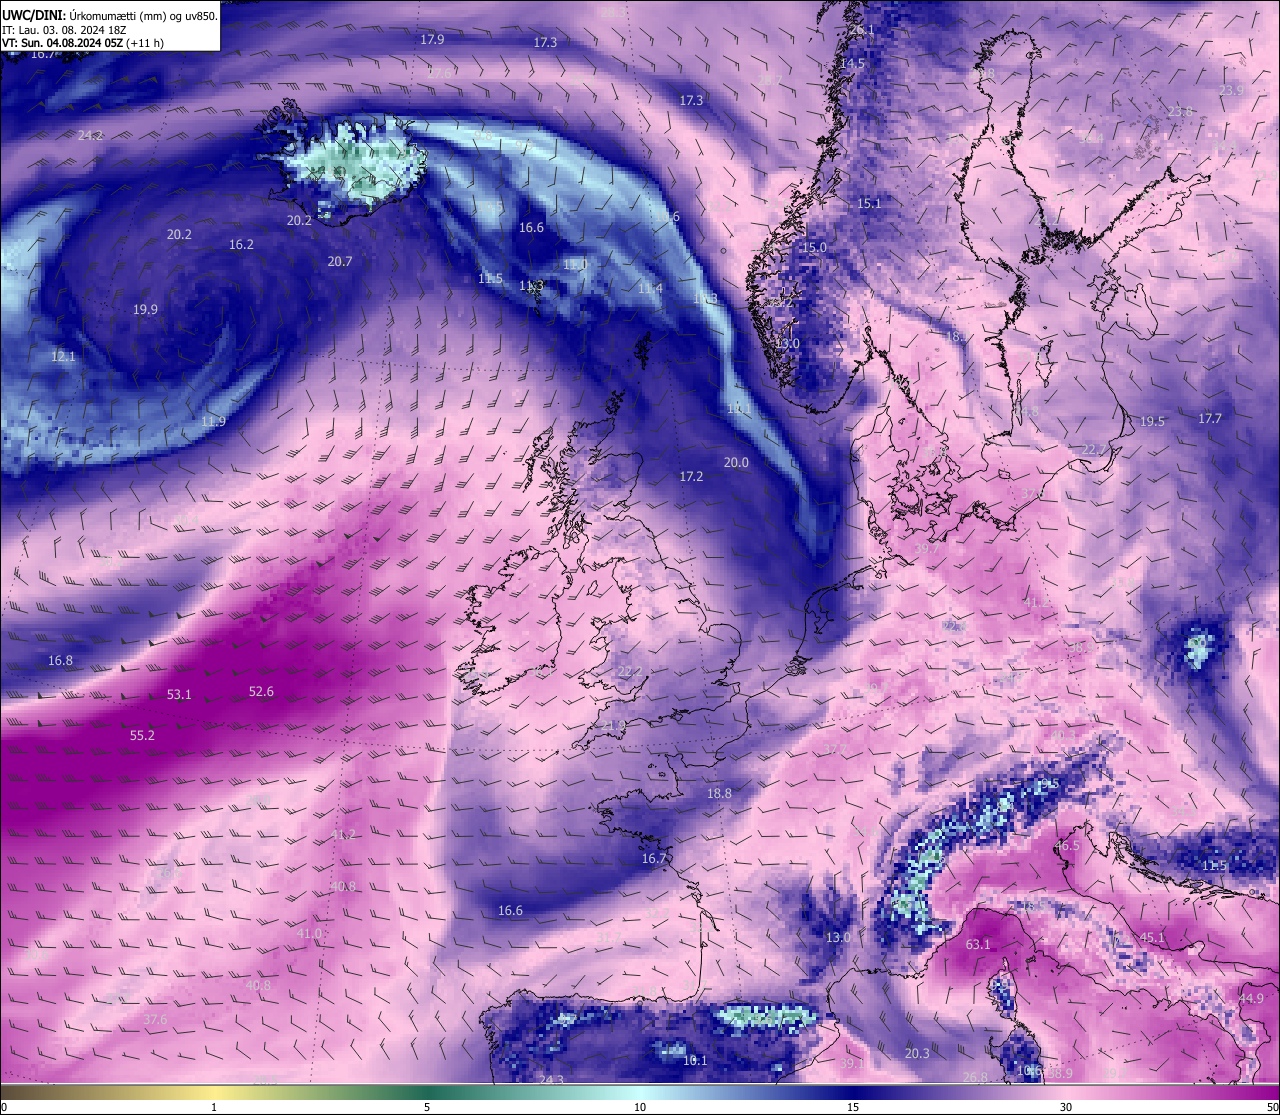This screenshot has width=1280, height=1115.
Task: Click the 15.1 map label
Action: tap(869, 204)
